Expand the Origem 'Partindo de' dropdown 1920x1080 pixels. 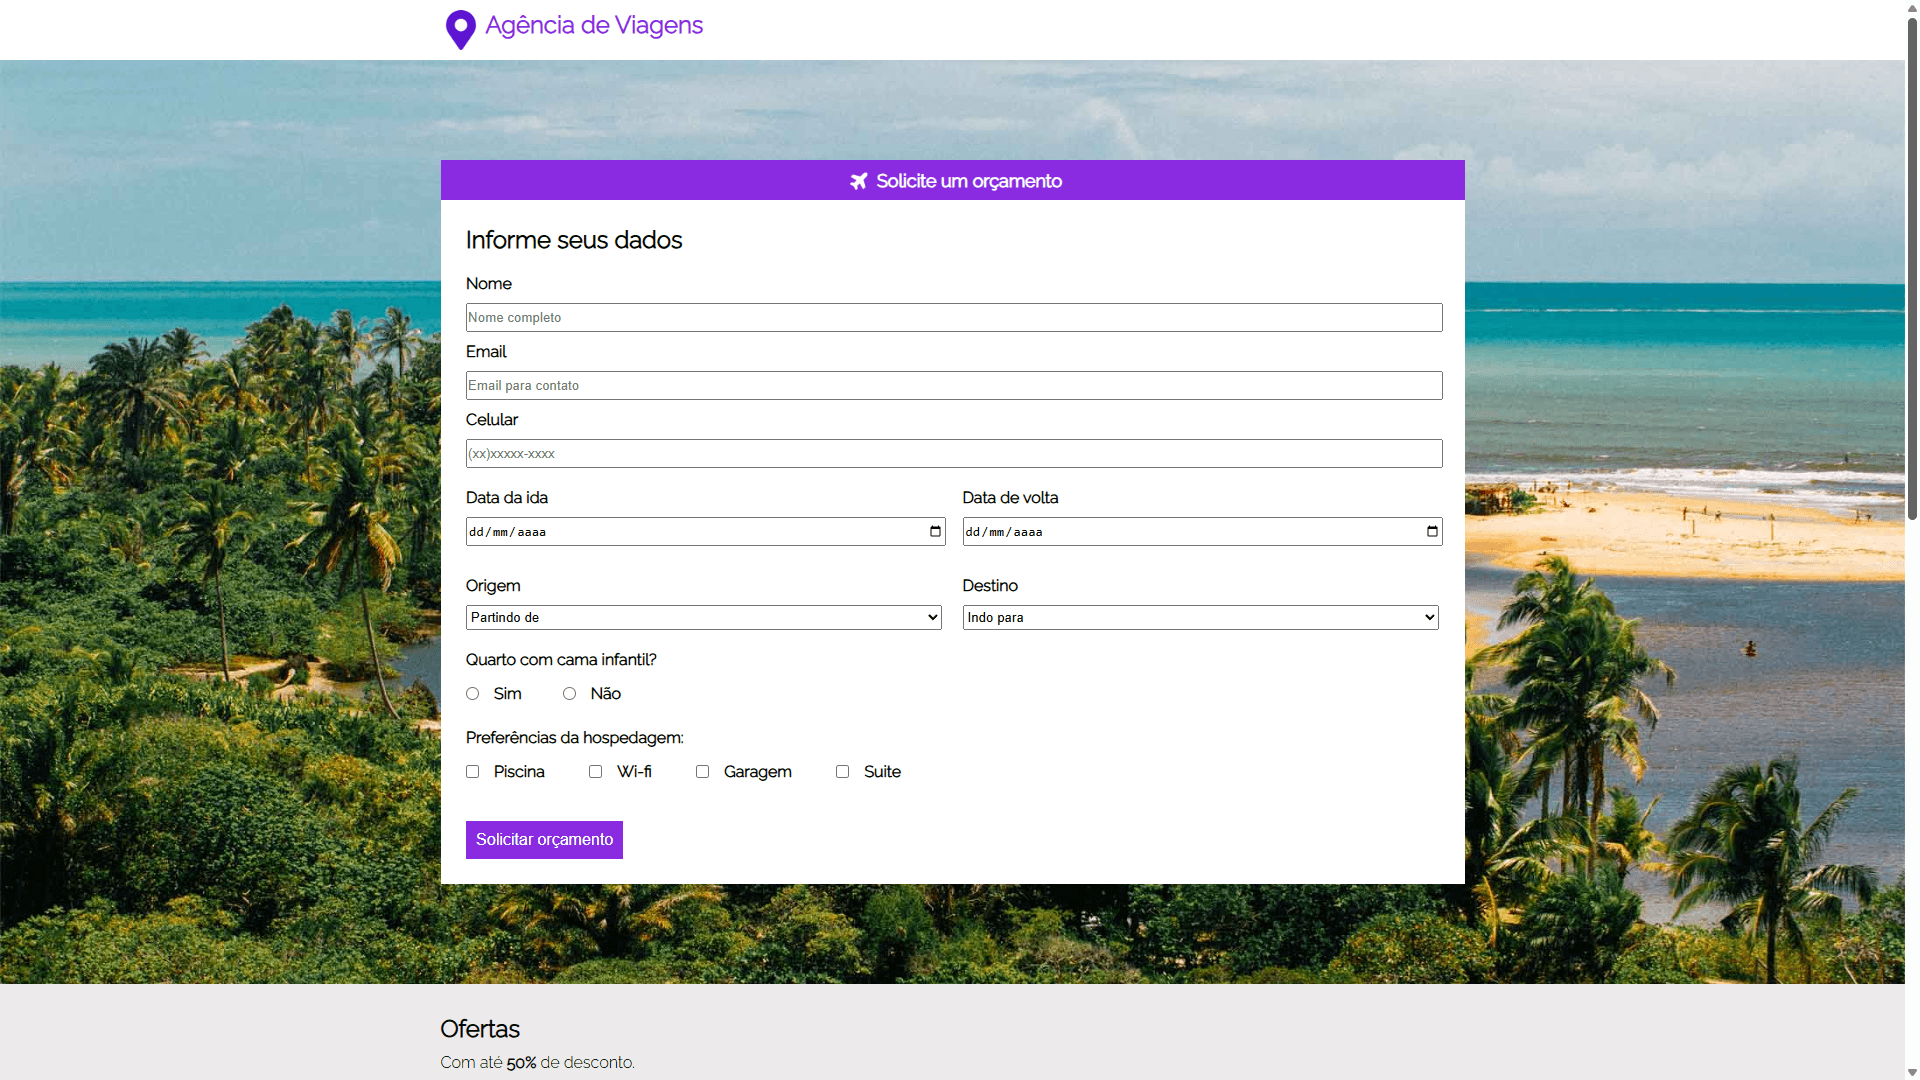[x=703, y=618]
